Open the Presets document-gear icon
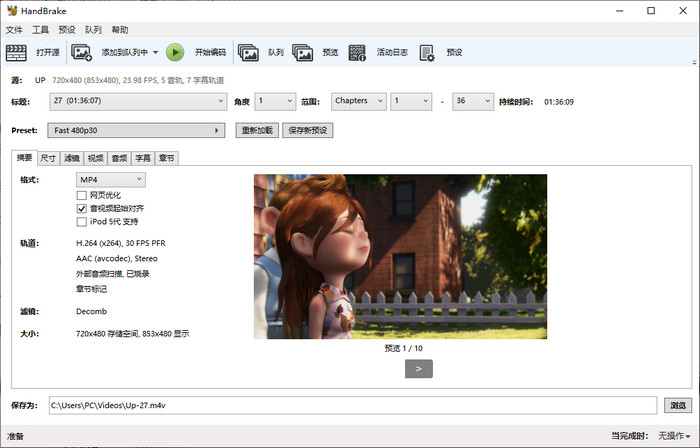Screen dimensions: 700x448 [x=427, y=52]
